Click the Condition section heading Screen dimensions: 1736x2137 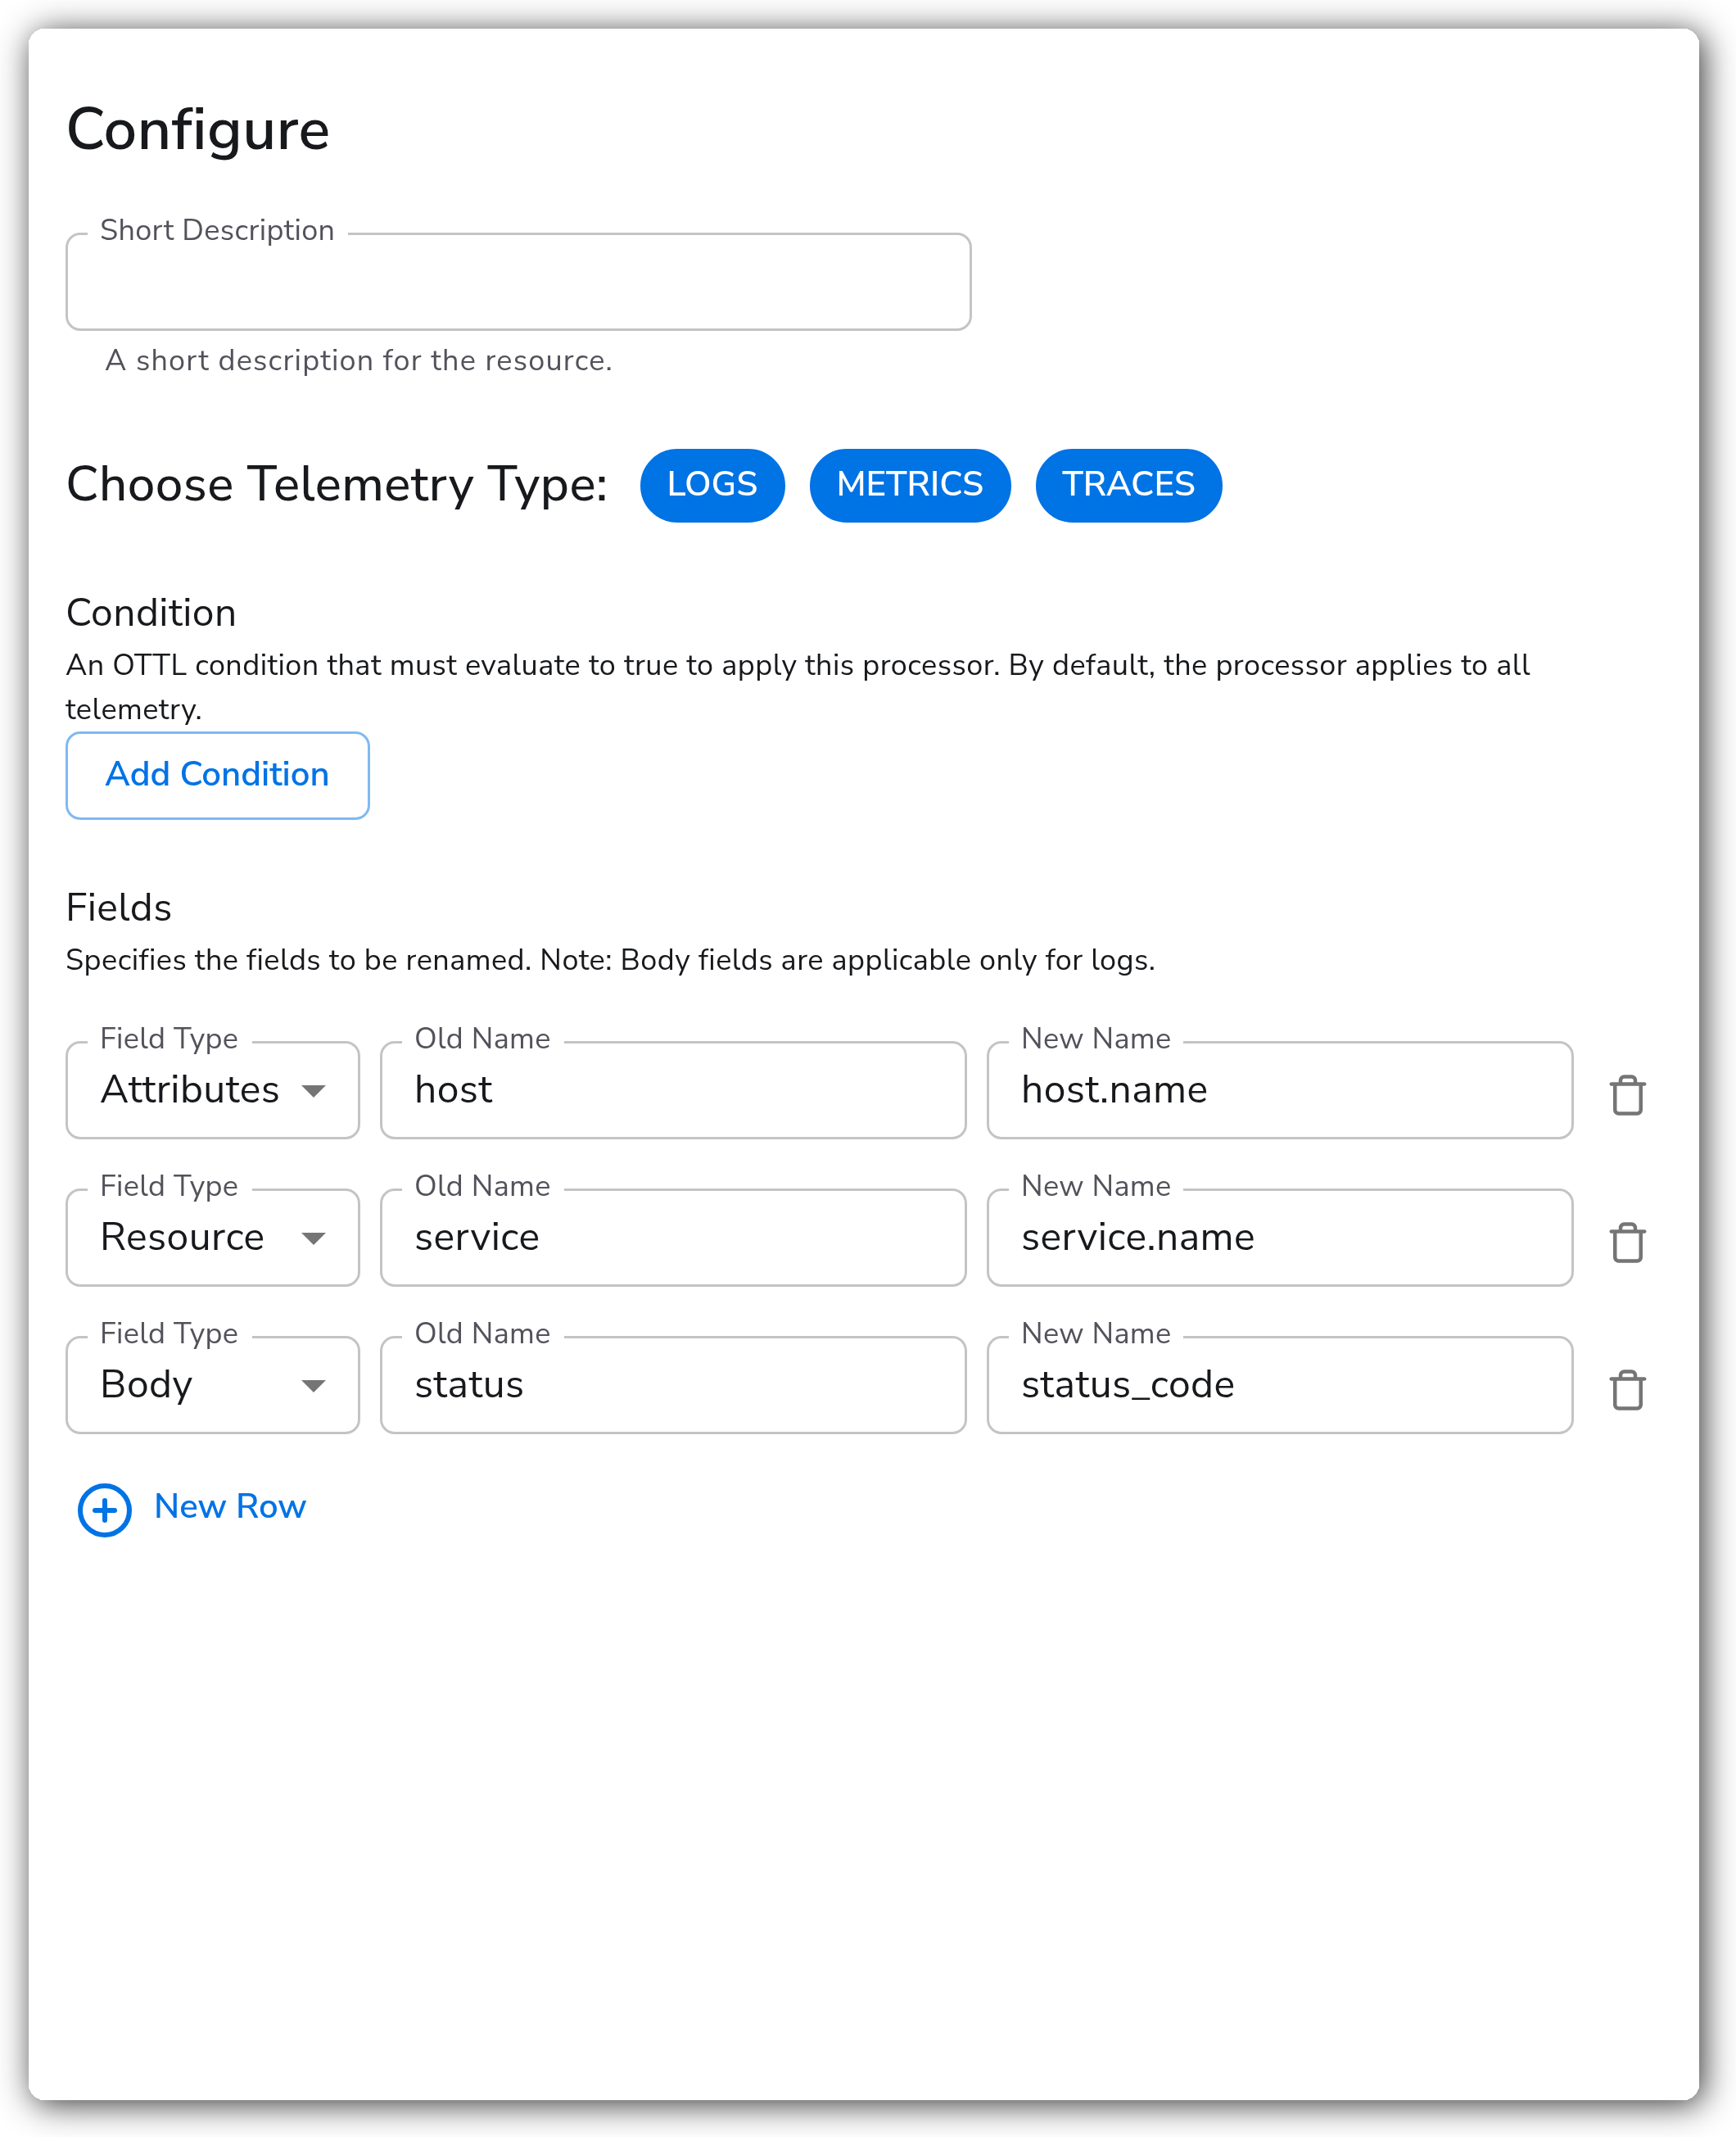[151, 613]
